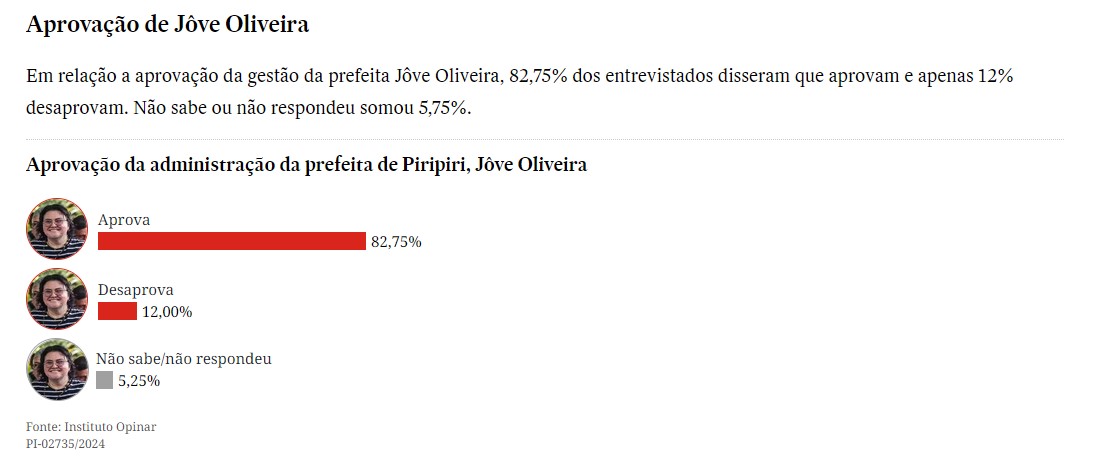
Task: Click the Fonte: Instituto Opinar source text
Action: point(91,427)
